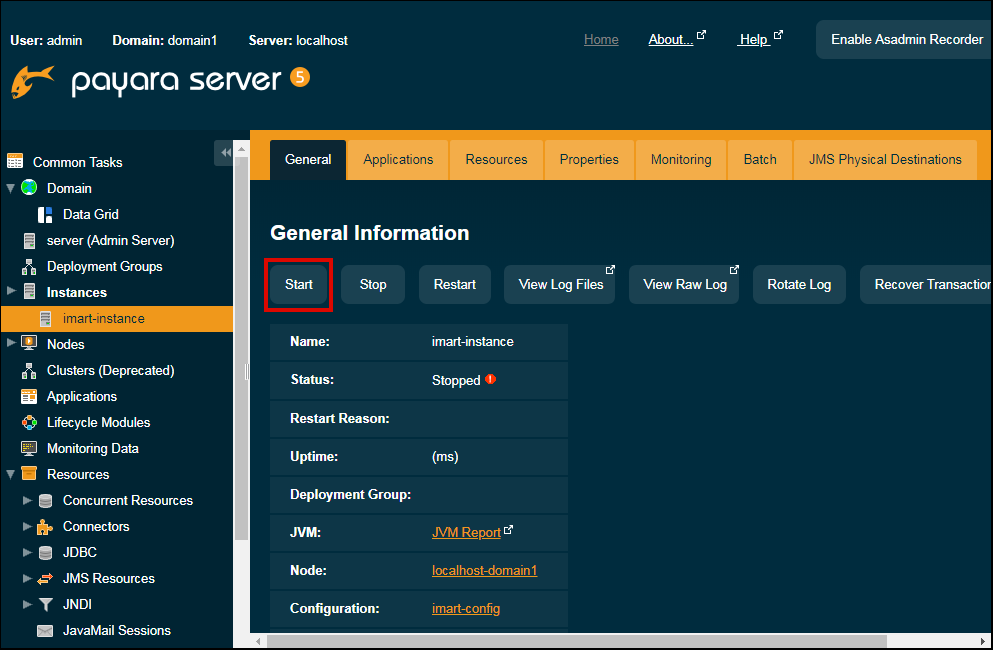Start the imart-instance server
993x650 pixels.
pos(298,284)
